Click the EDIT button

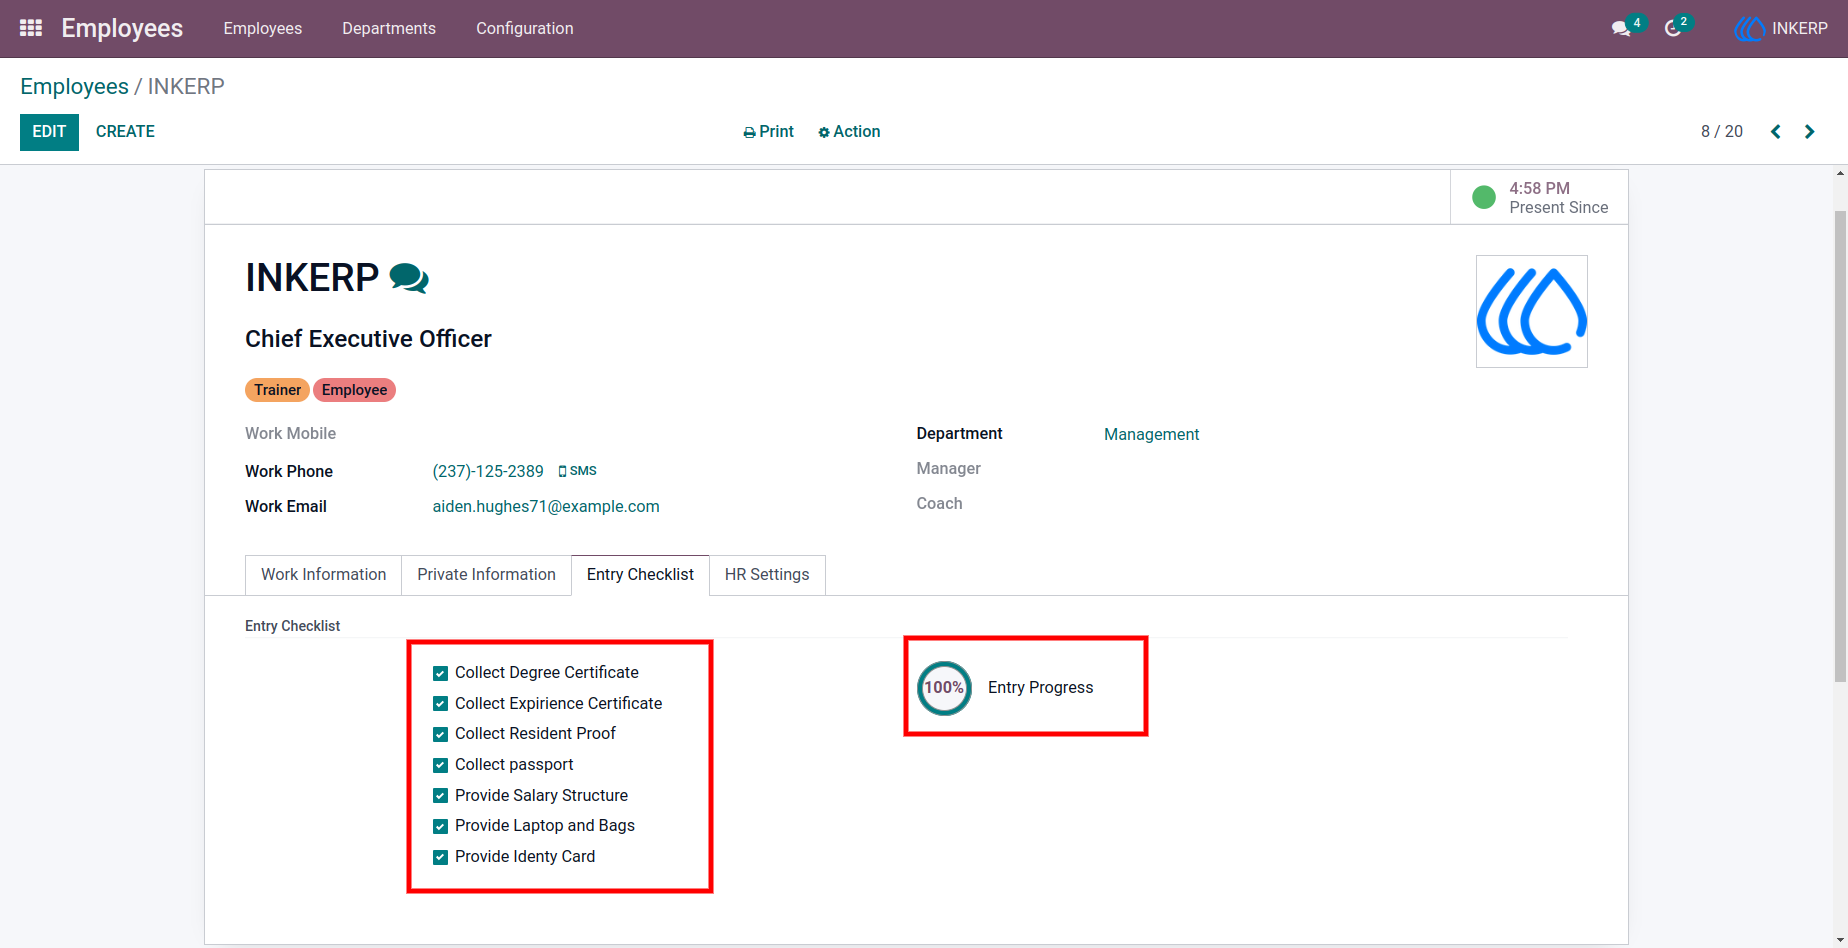pos(49,132)
